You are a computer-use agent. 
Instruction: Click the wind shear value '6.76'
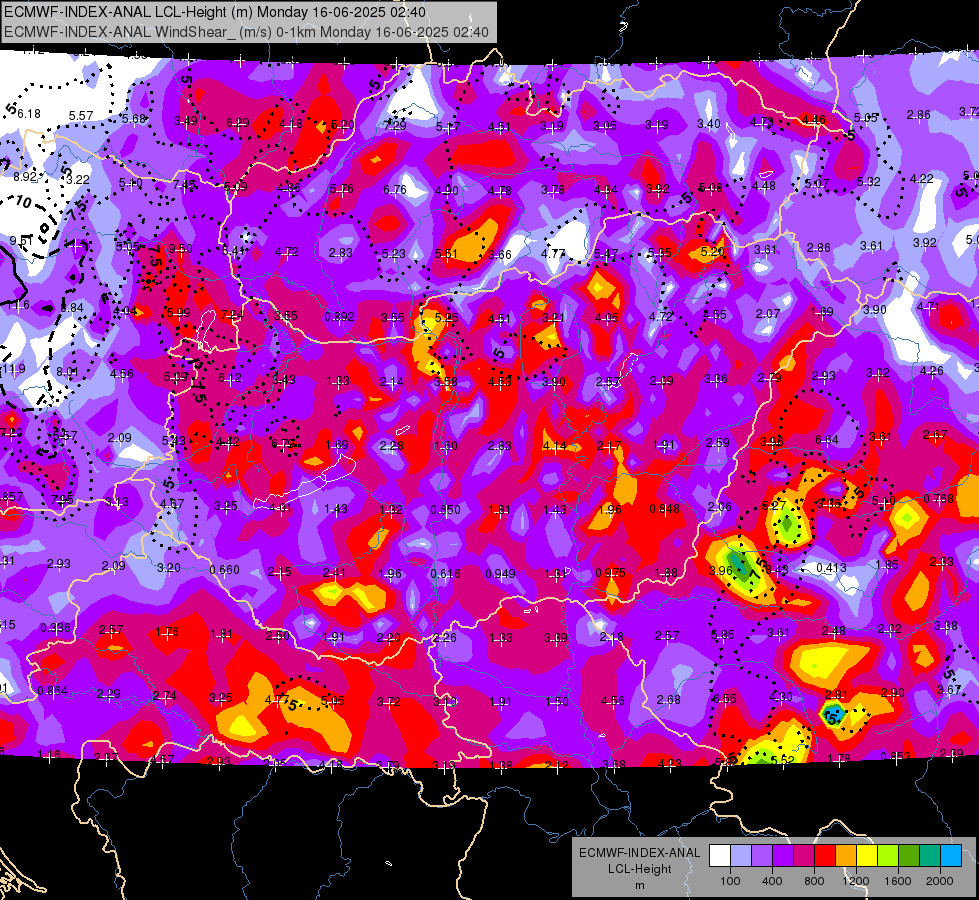pos(395,190)
